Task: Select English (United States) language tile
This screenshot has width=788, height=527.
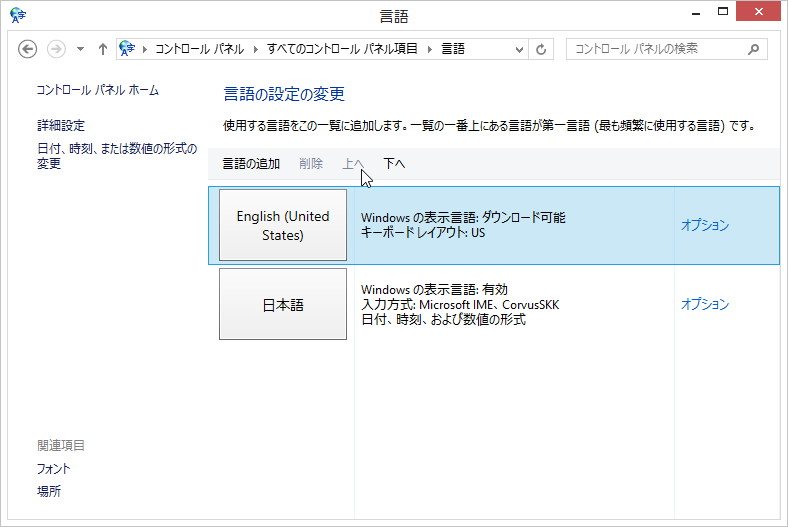Action: [x=283, y=225]
